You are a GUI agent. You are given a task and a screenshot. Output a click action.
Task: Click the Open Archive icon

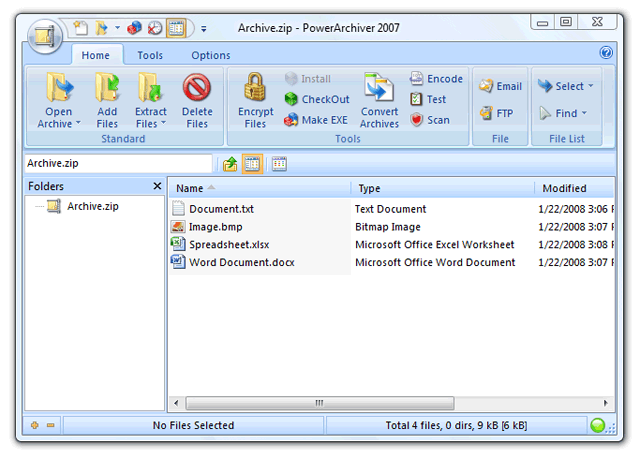[58, 88]
